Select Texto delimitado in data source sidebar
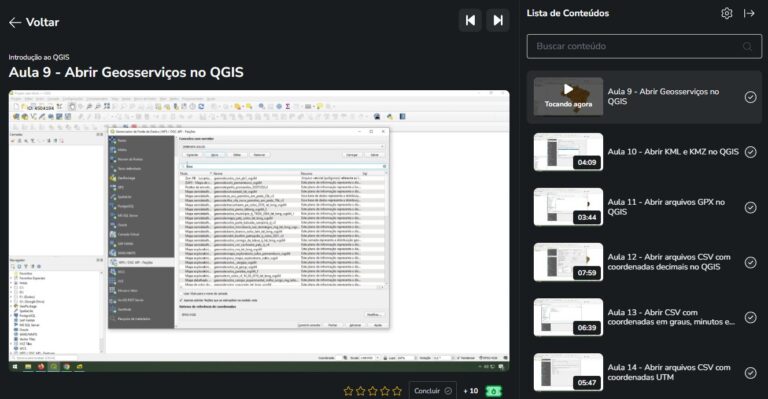768x399 pixels. [141, 168]
